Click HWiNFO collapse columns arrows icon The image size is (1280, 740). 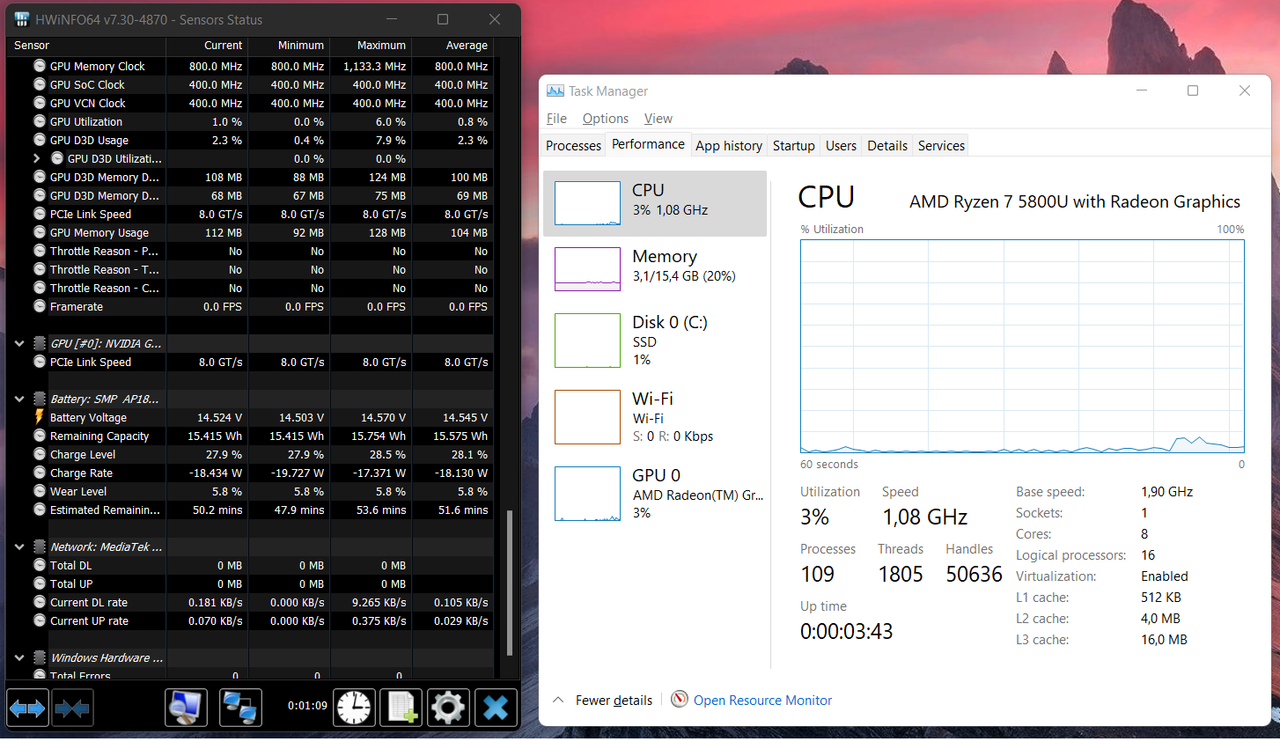(x=73, y=708)
